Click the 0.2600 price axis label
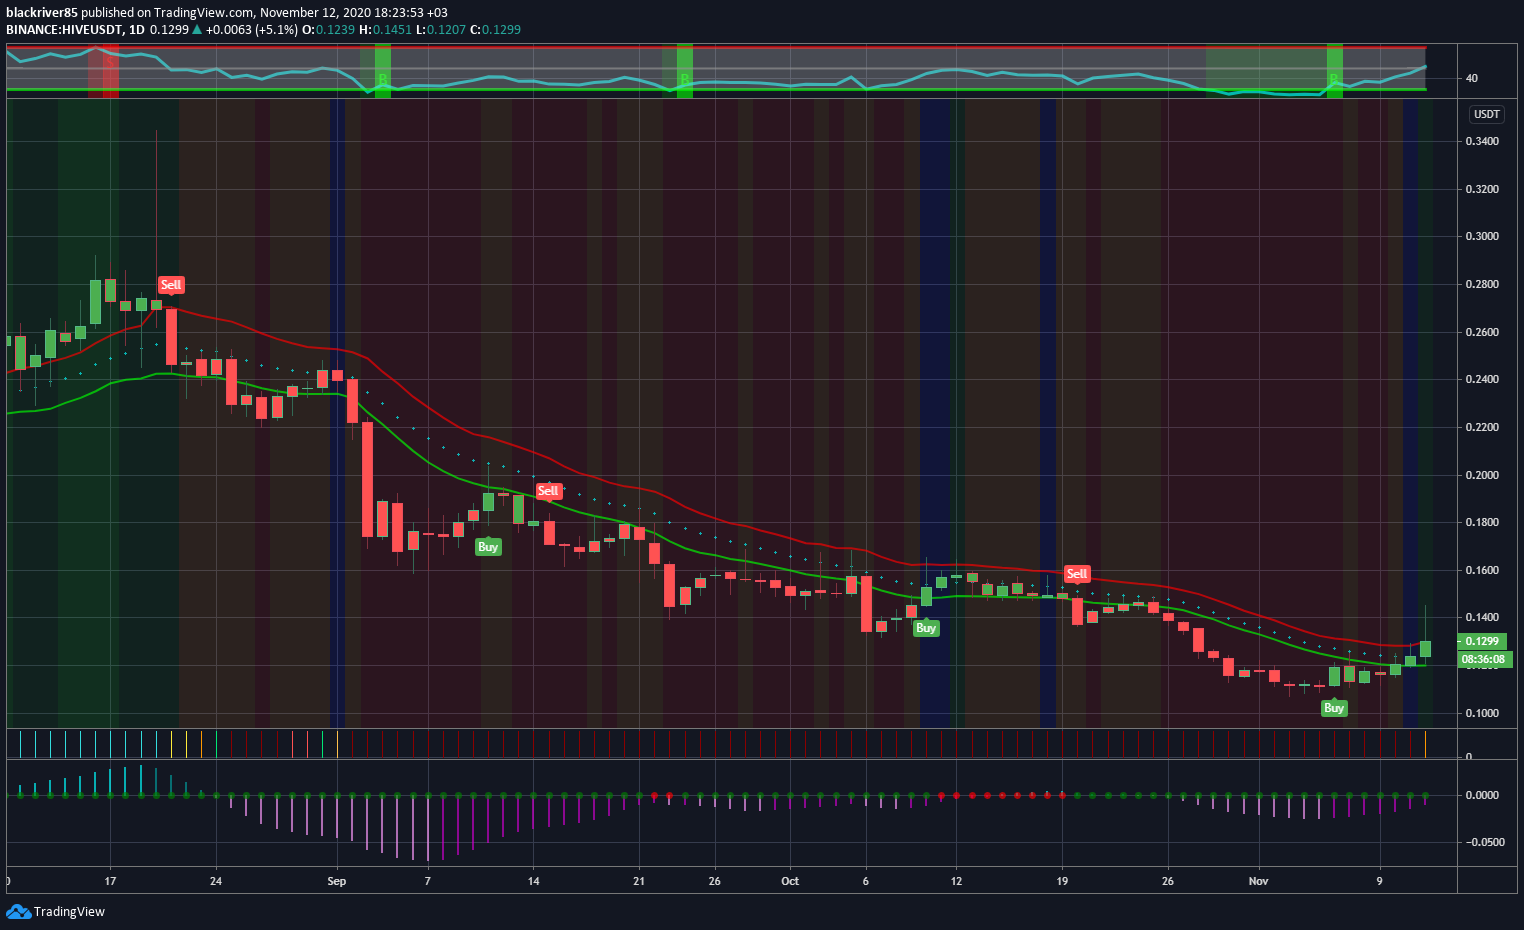The width and height of the screenshot is (1524, 930). [x=1482, y=332]
